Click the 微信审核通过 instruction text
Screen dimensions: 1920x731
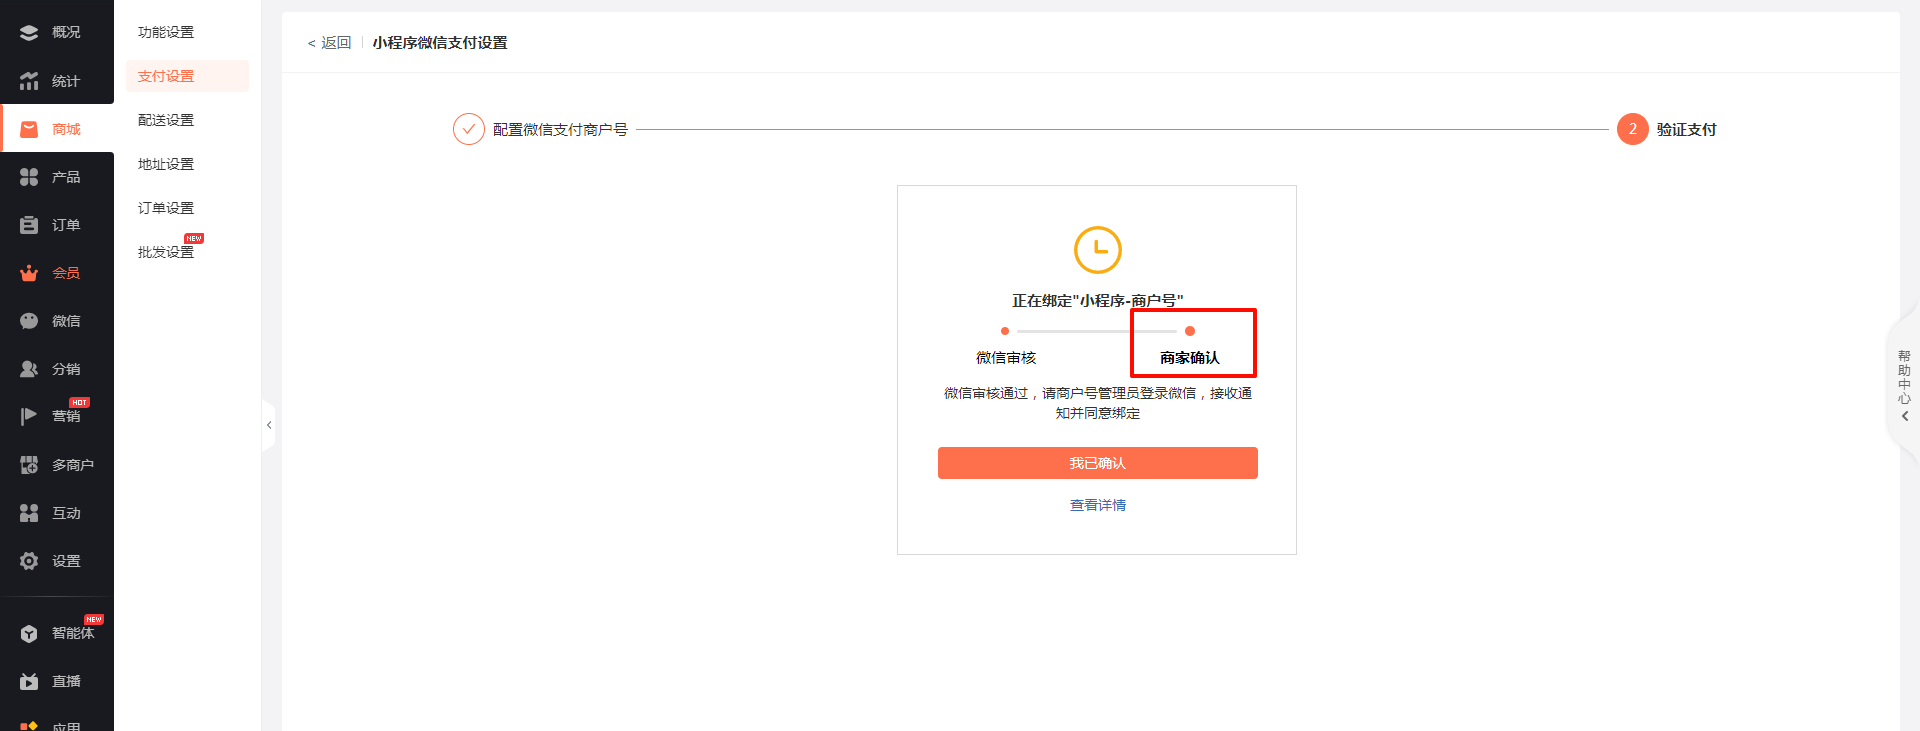point(1098,403)
